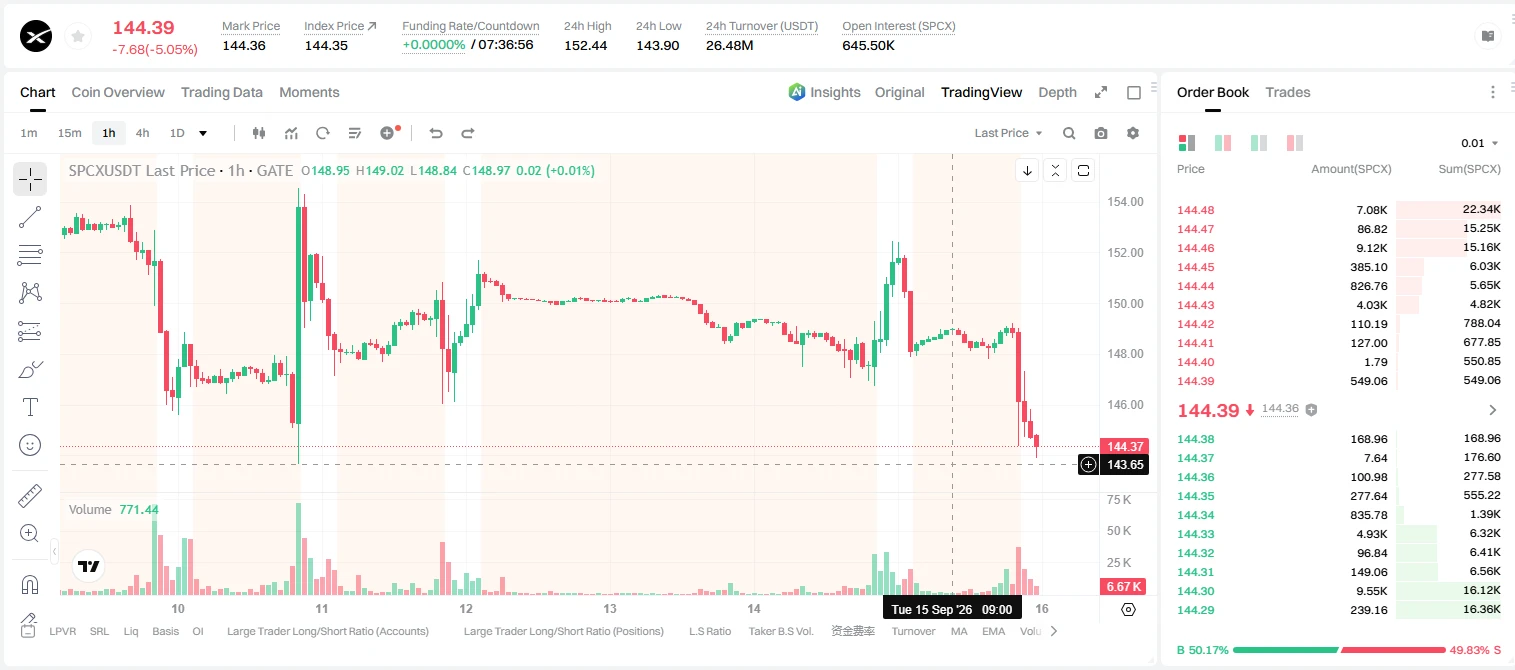Open the order book three-dot menu
The image size is (1515, 670).
pyautogui.click(x=1493, y=92)
